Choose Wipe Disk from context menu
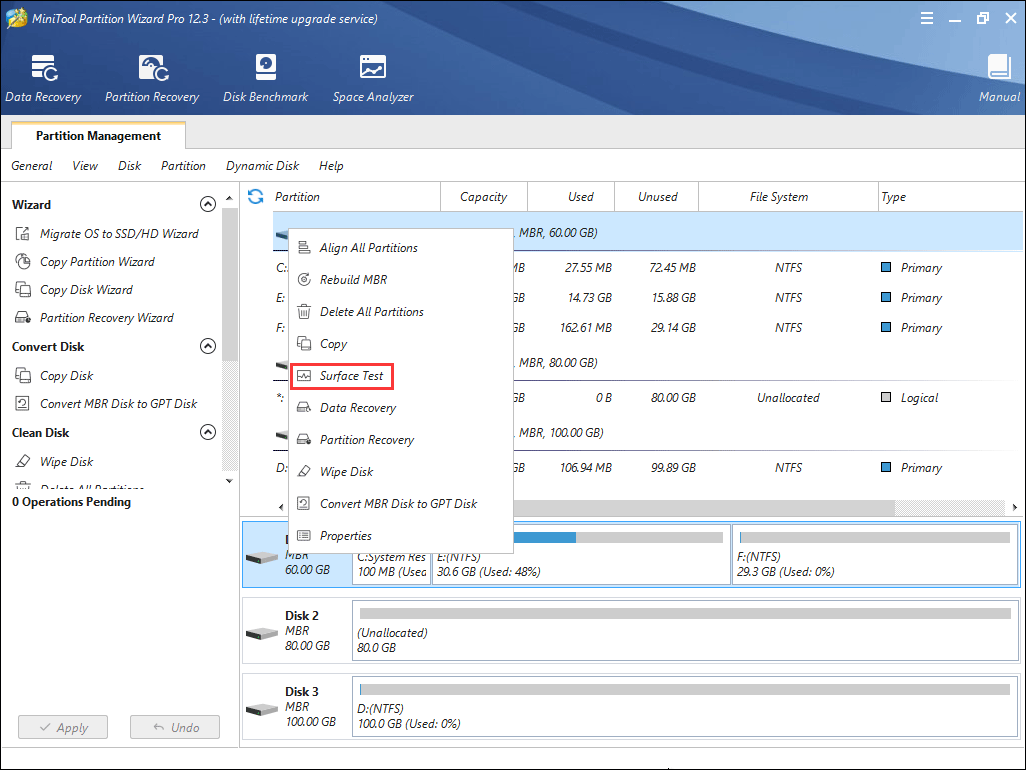 pyautogui.click(x=400, y=472)
